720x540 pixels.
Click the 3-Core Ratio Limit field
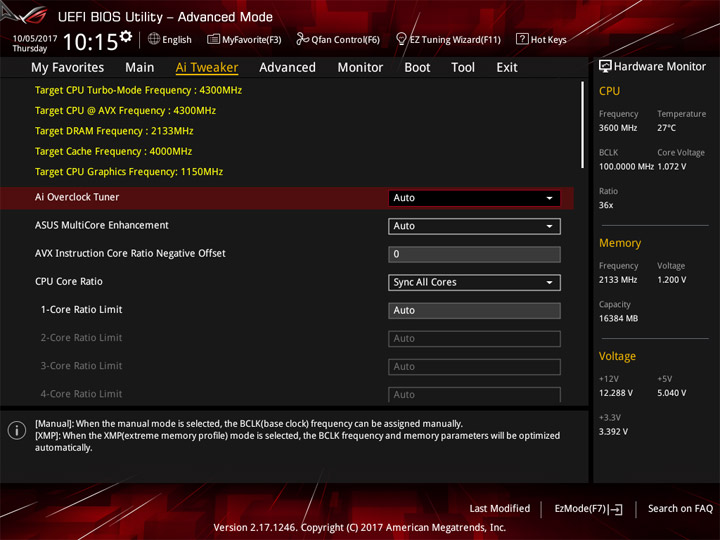coord(474,367)
